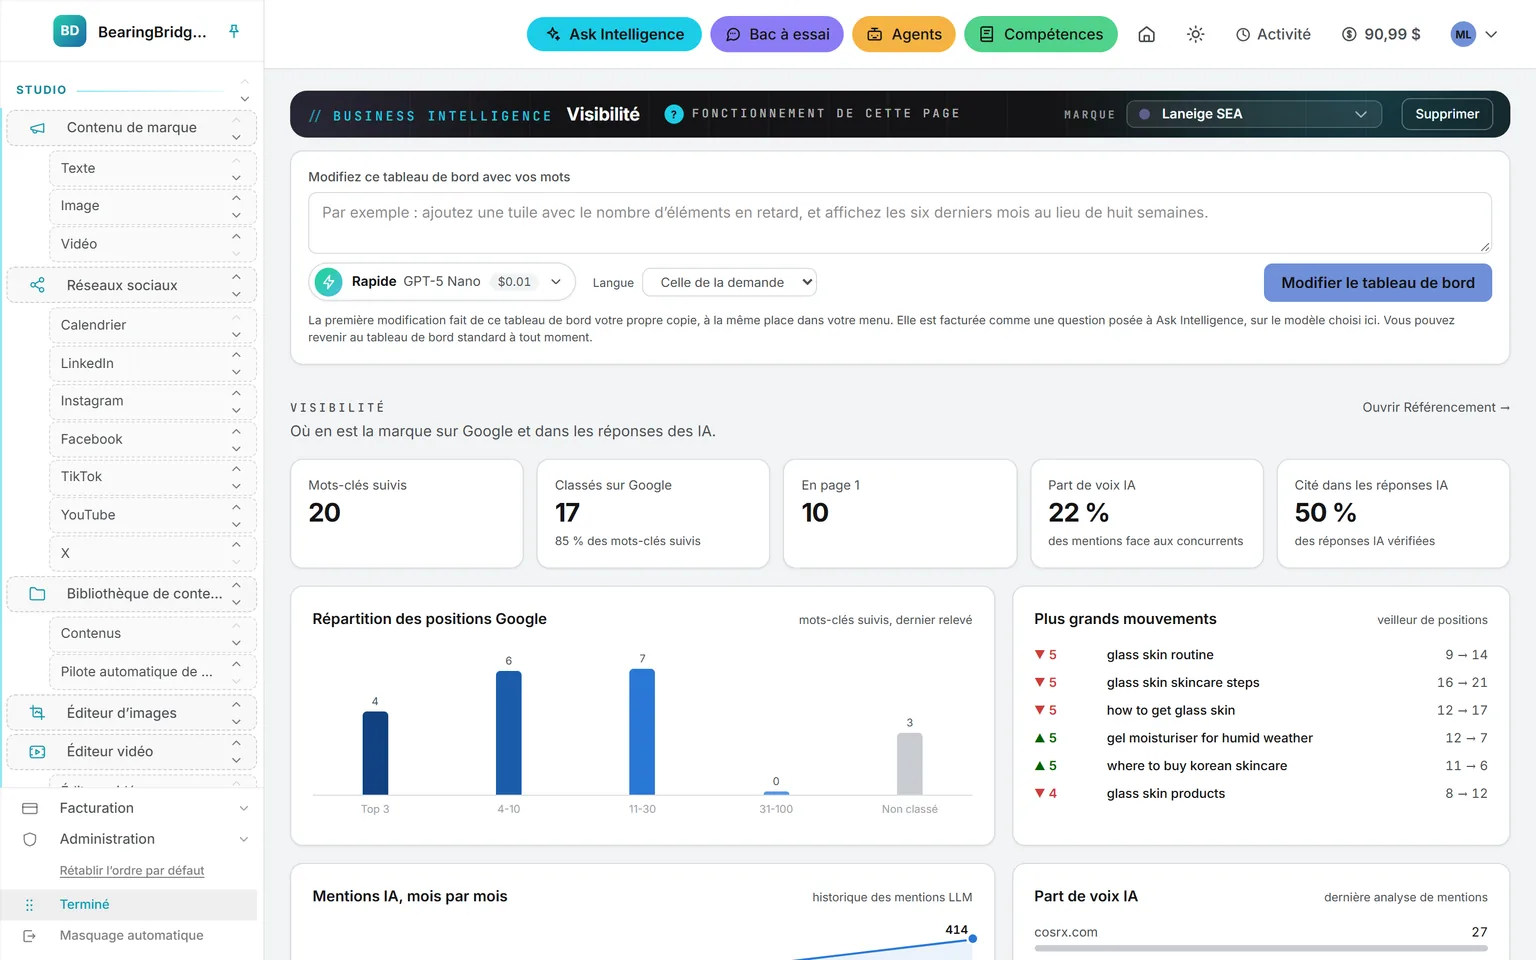Click the pin icon beside BearingBridge name

[x=234, y=31]
